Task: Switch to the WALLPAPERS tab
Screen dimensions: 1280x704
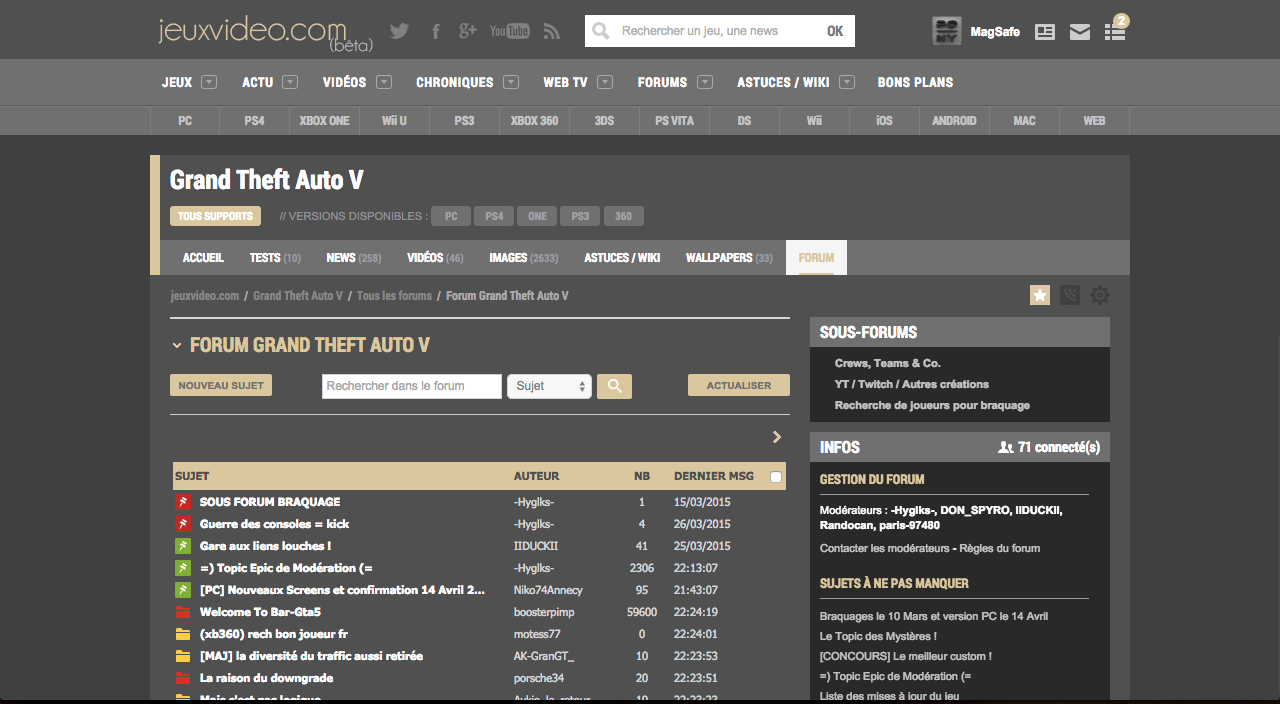Action: click(728, 258)
